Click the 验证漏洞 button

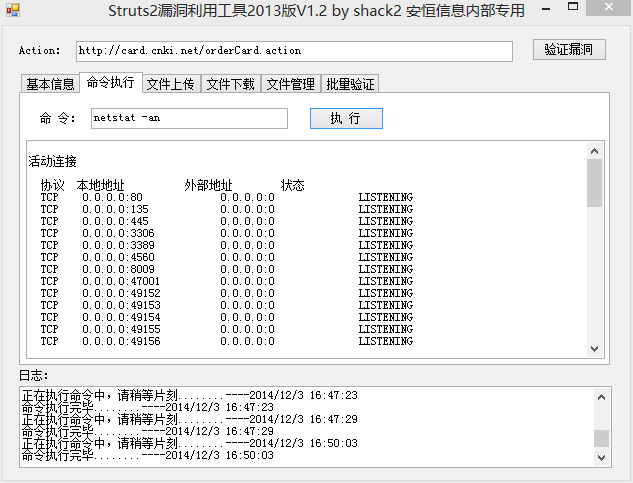(x=569, y=49)
